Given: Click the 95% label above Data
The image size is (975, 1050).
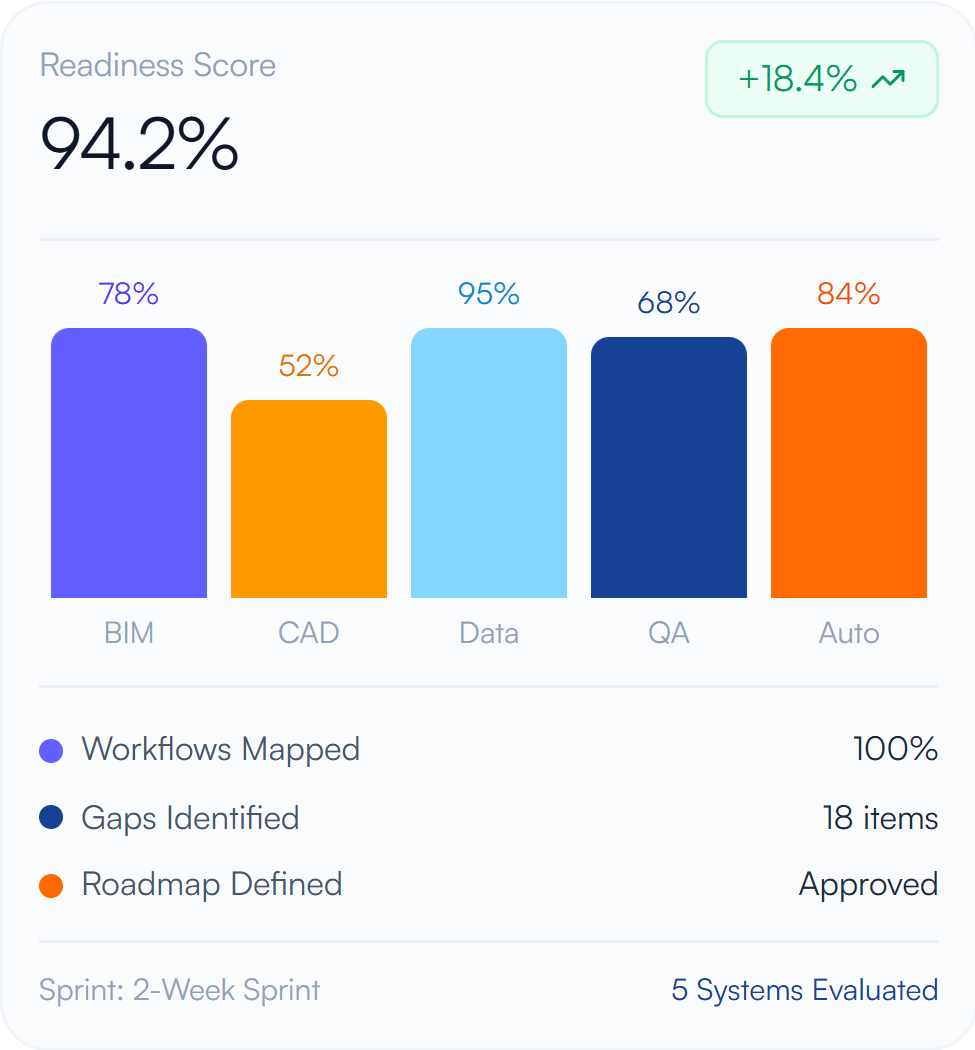Looking at the screenshot, I should [489, 294].
